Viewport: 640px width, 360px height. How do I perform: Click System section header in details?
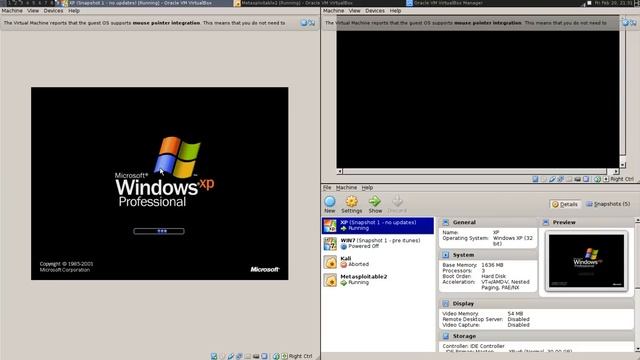(488, 255)
